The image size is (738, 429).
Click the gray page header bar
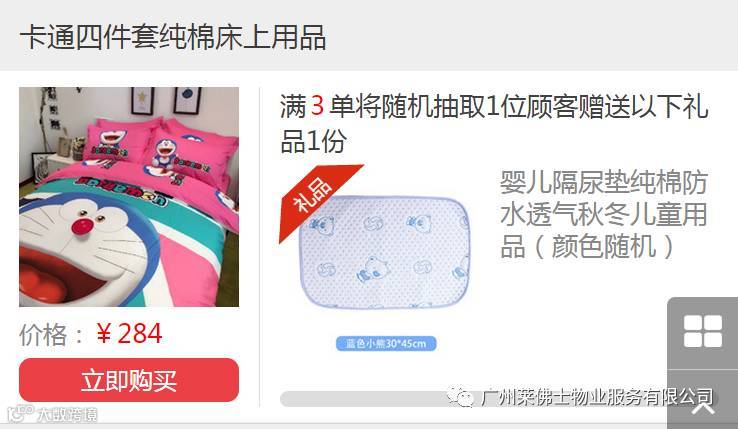pyautogui.click(x=369, y=35)
